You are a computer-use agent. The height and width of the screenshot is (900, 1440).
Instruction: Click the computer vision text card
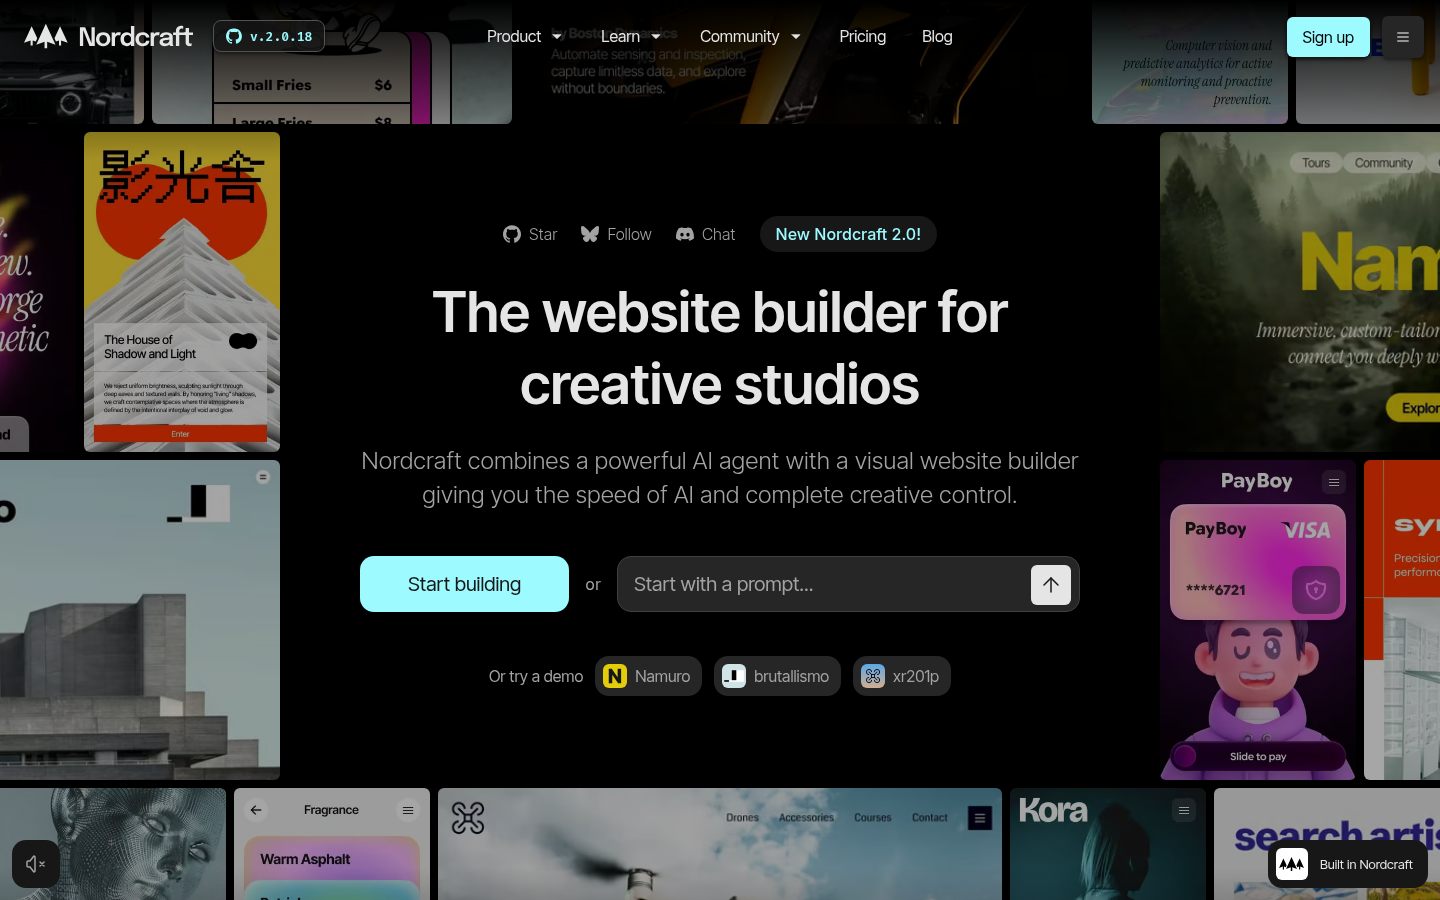1190,62
